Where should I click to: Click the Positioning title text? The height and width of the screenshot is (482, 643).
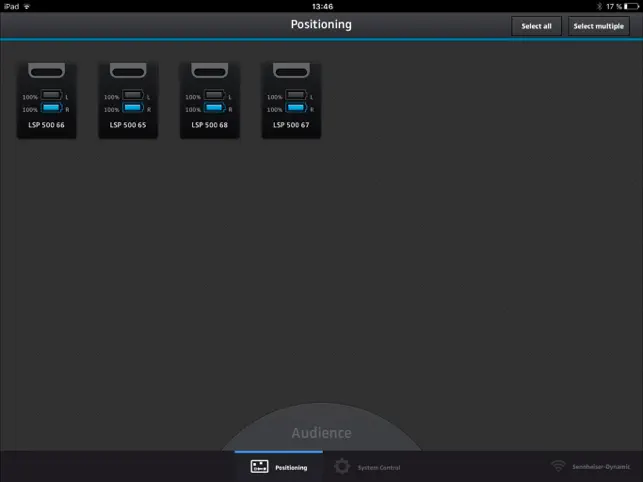tap(321, 25)
